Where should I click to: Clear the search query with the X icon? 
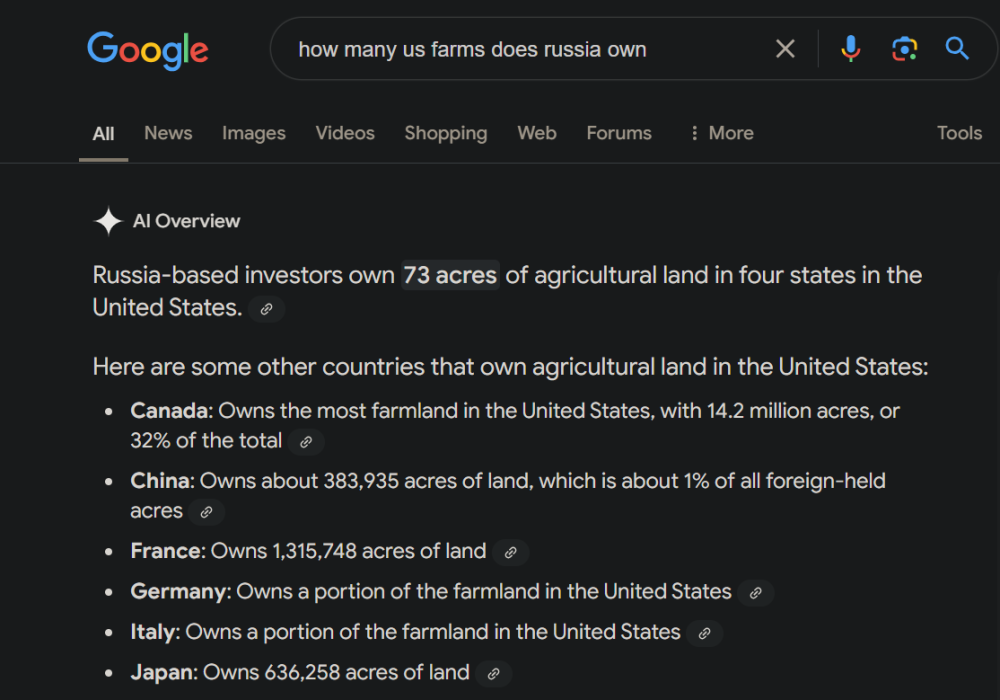pos(786,48)
